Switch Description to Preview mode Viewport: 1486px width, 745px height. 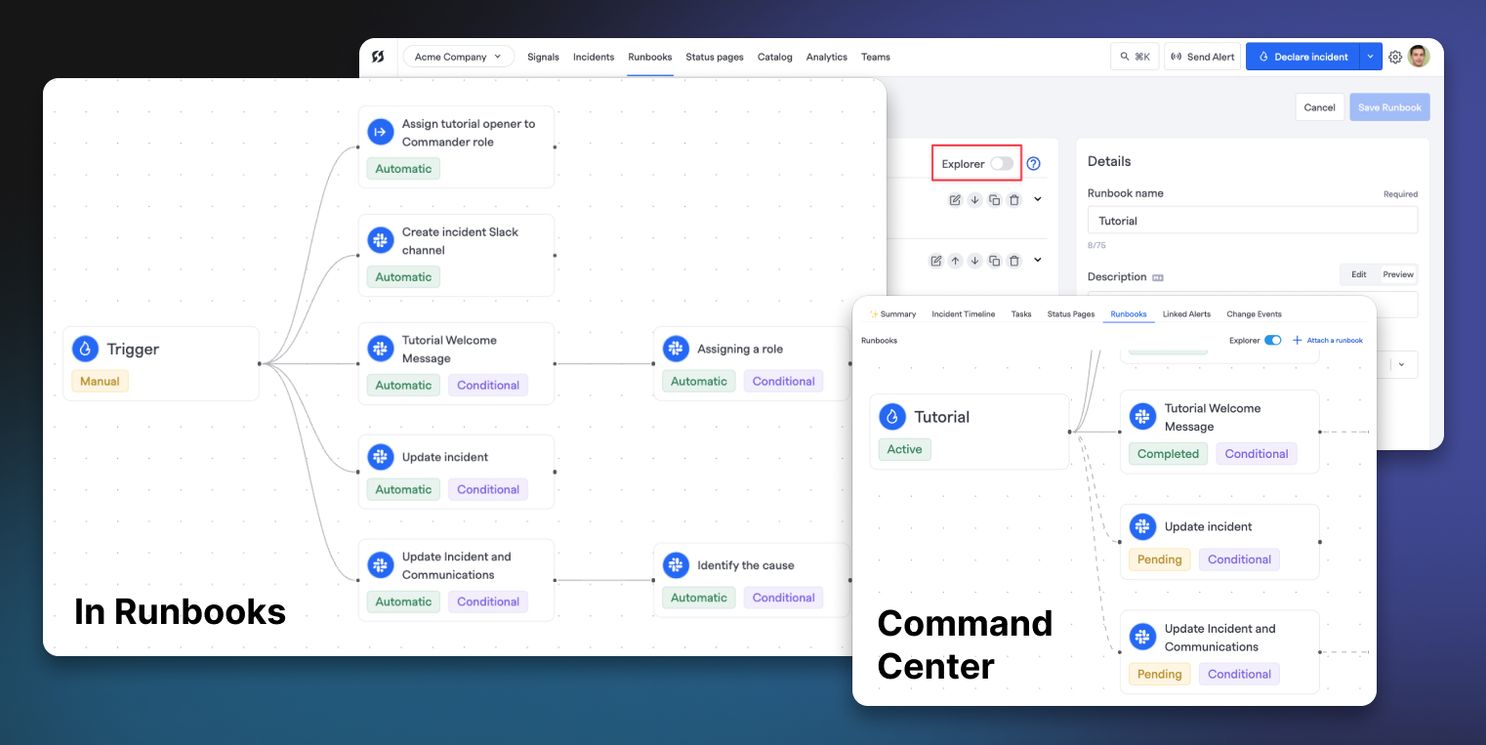click(x=1398, y=274)
